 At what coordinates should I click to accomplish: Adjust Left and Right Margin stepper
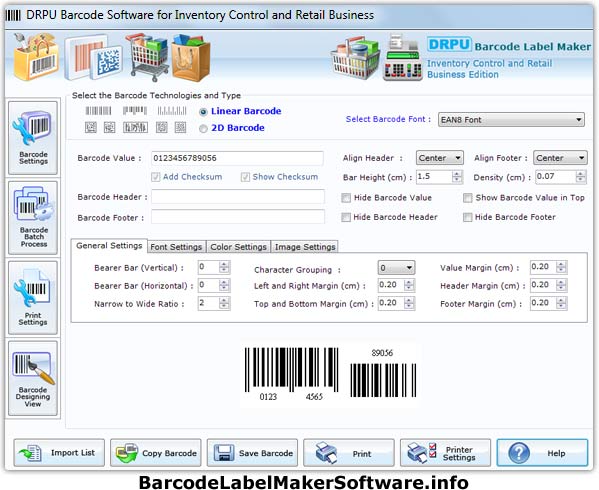[x=409, y=285]
